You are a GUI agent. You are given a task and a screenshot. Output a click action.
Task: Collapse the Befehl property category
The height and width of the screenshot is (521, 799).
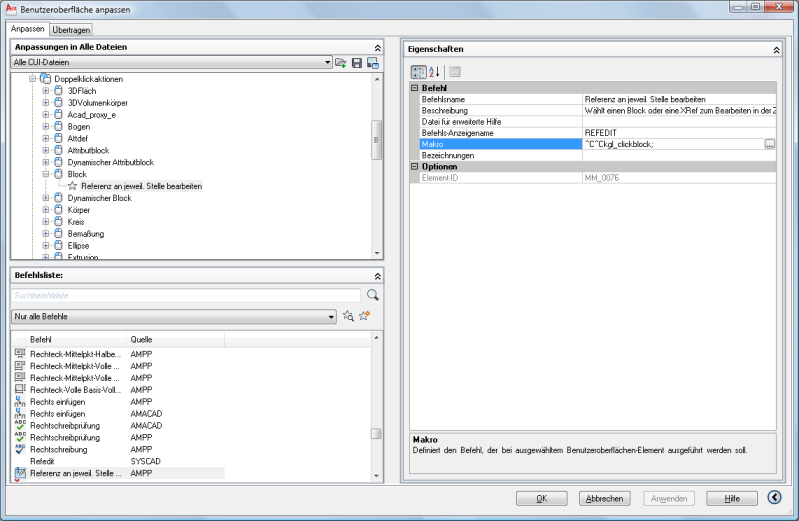[415, 88]
